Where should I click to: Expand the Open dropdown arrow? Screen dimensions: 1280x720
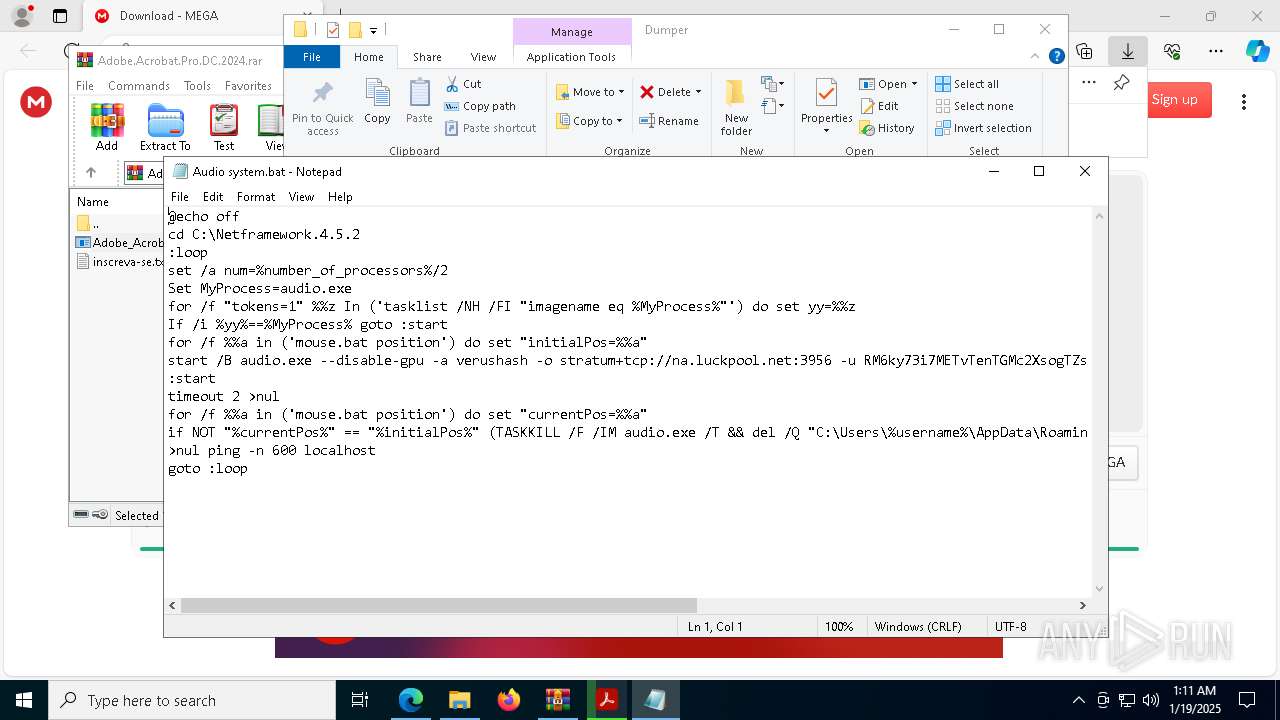click(x=914, y=84)
